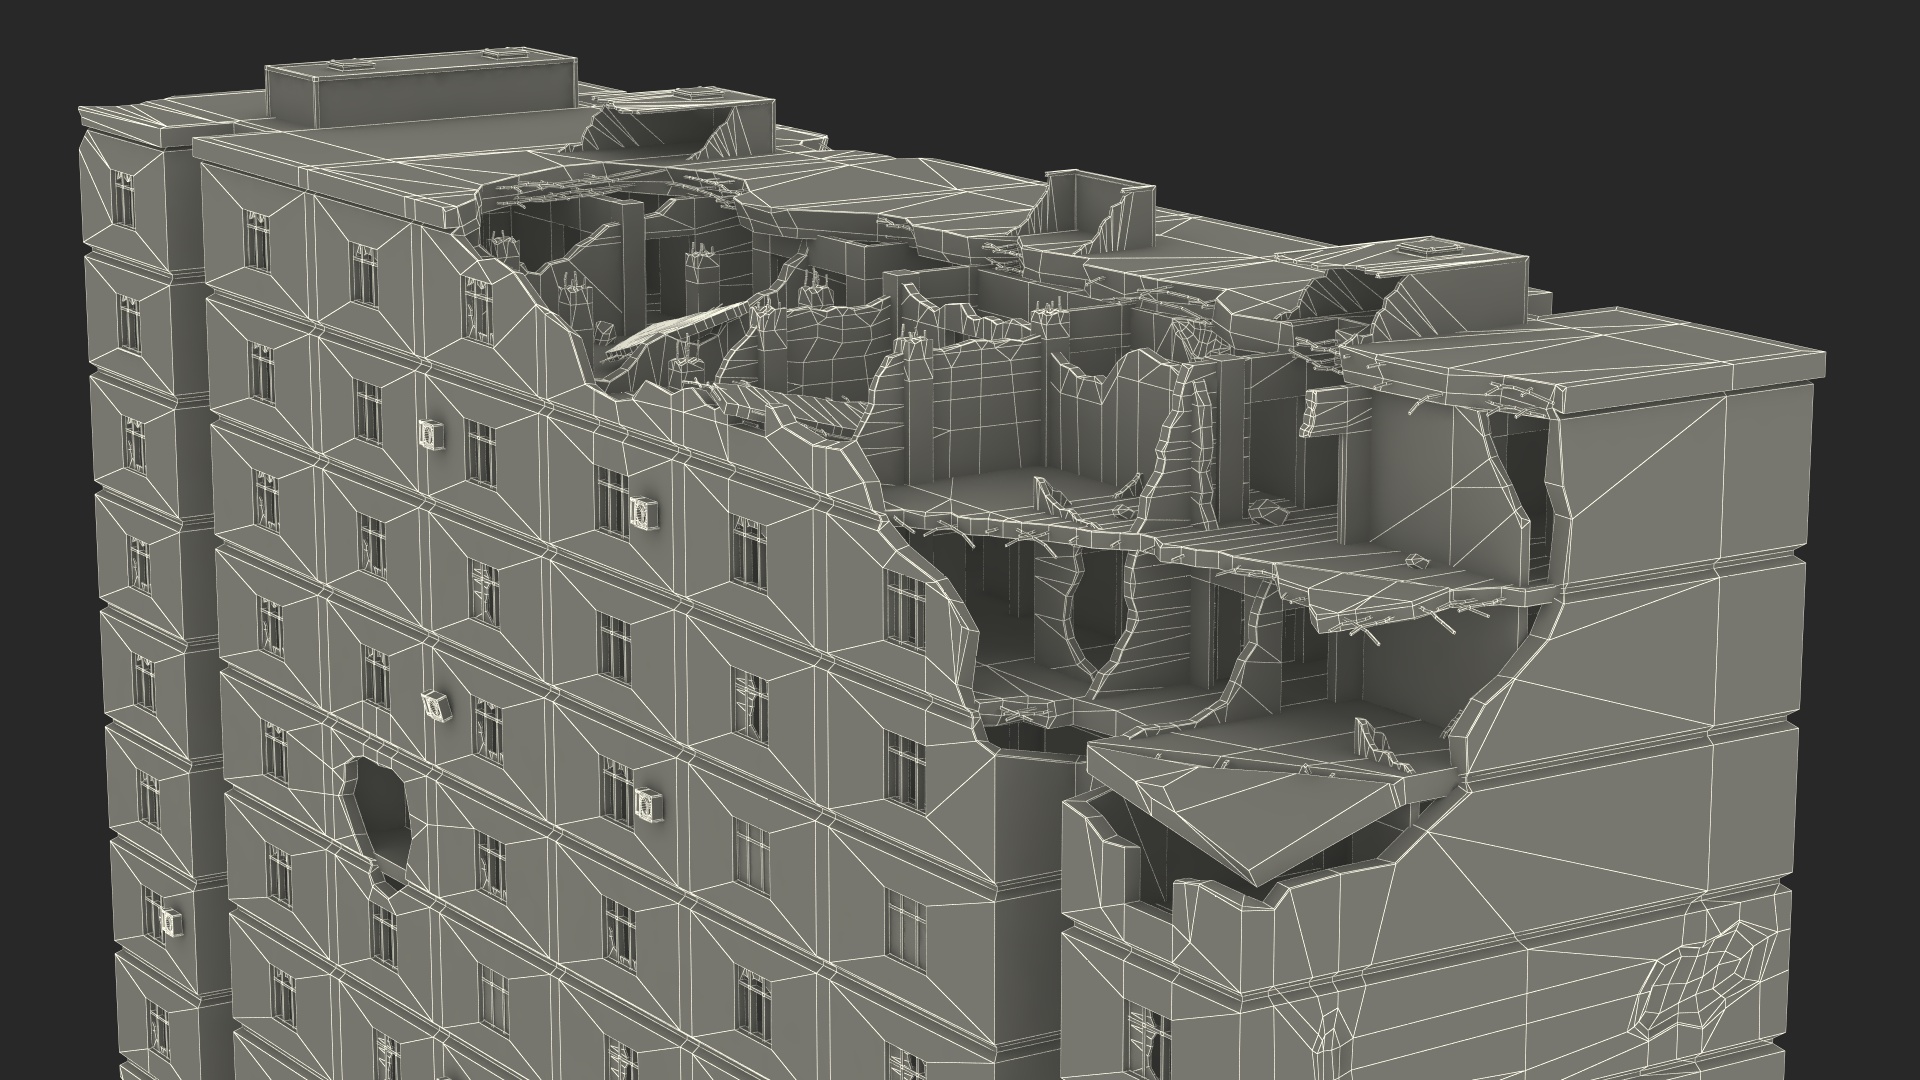Click the air conditioner on left tower wall
Viewport: 1920px width, 1080px height.
point(171,921)
